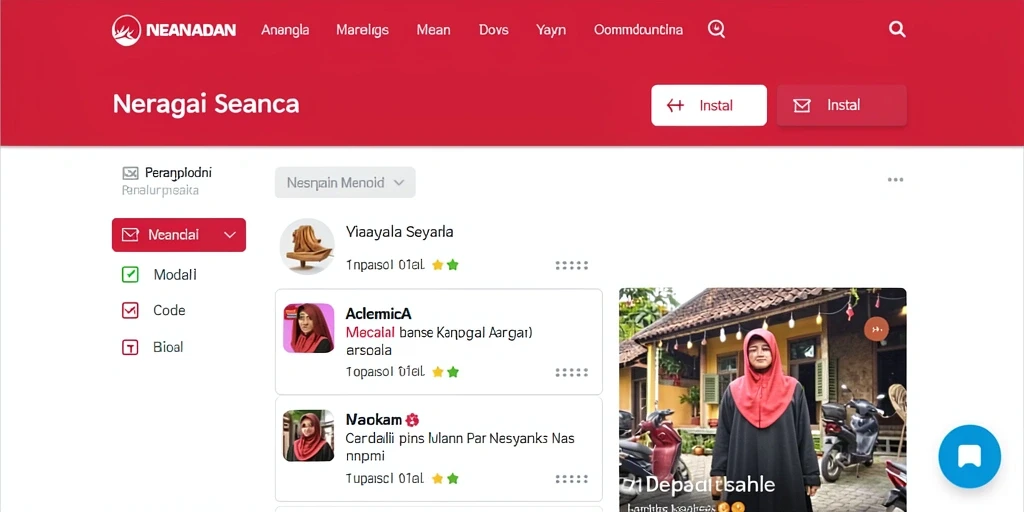1024x512 pixels.
Task: Click the yellow star in Viaayala Seyarla row
Action: (438, 264)
